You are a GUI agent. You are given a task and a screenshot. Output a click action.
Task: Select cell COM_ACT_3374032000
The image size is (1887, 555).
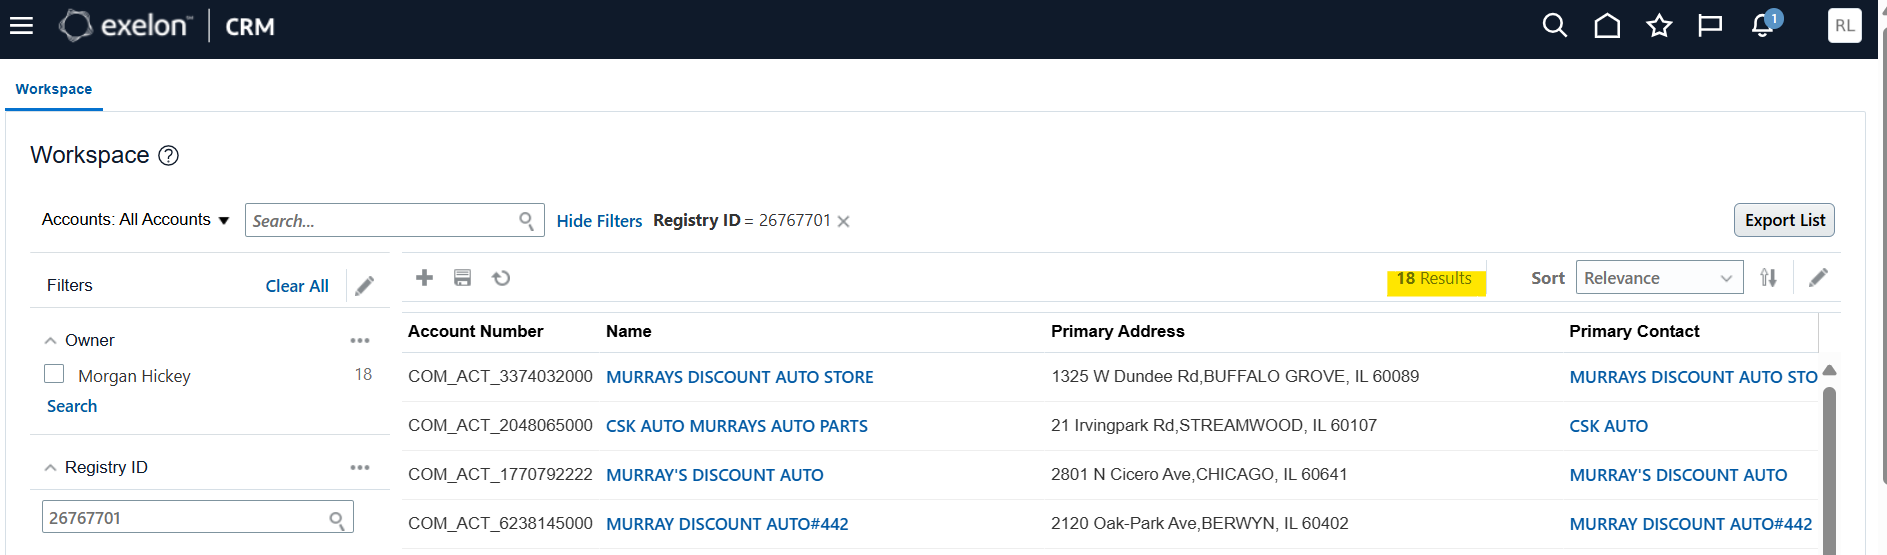click(x=500, y=376)
